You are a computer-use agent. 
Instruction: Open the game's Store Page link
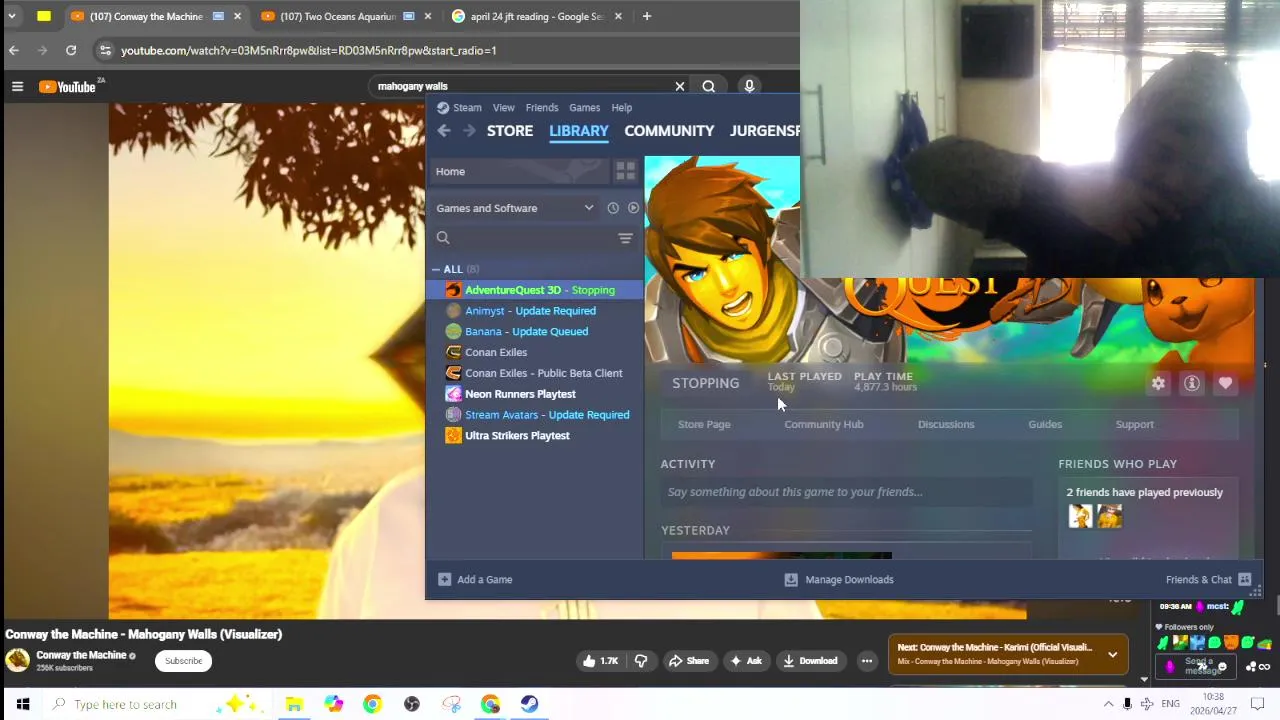704,424
